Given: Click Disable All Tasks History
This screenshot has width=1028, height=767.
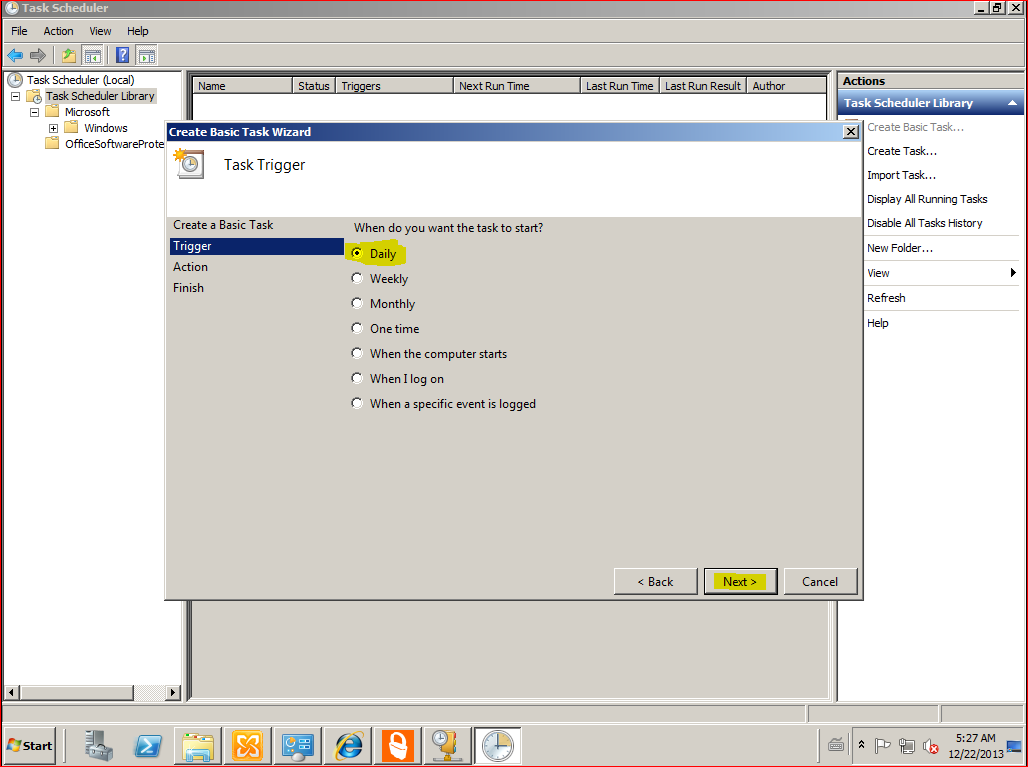Looking at the screenshot, I should pos(924,223).
